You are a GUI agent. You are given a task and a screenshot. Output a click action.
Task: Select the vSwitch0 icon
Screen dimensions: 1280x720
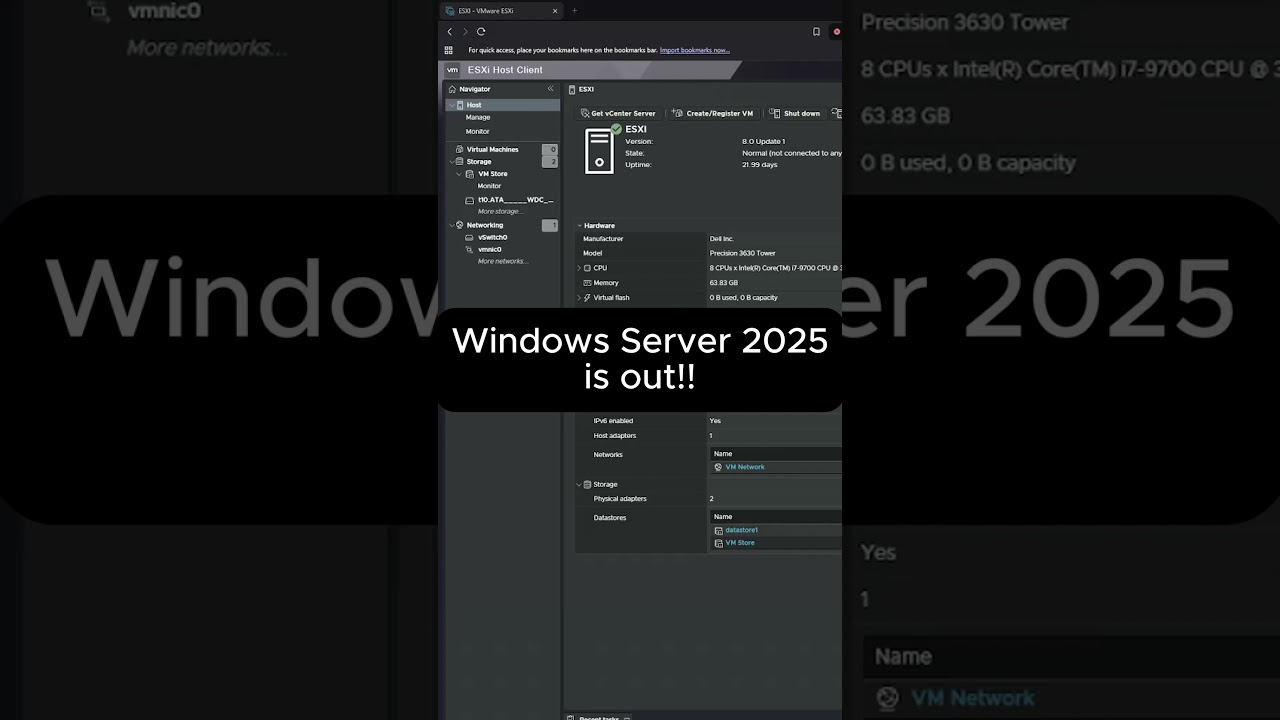[x=470, y=237]
